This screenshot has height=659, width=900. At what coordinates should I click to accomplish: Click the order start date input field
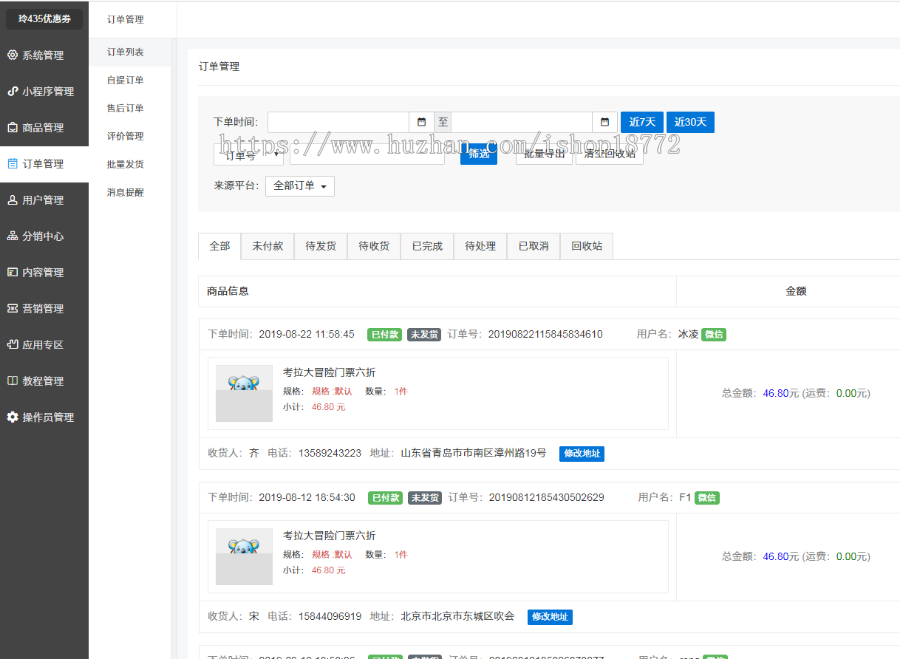click(340, 120)
